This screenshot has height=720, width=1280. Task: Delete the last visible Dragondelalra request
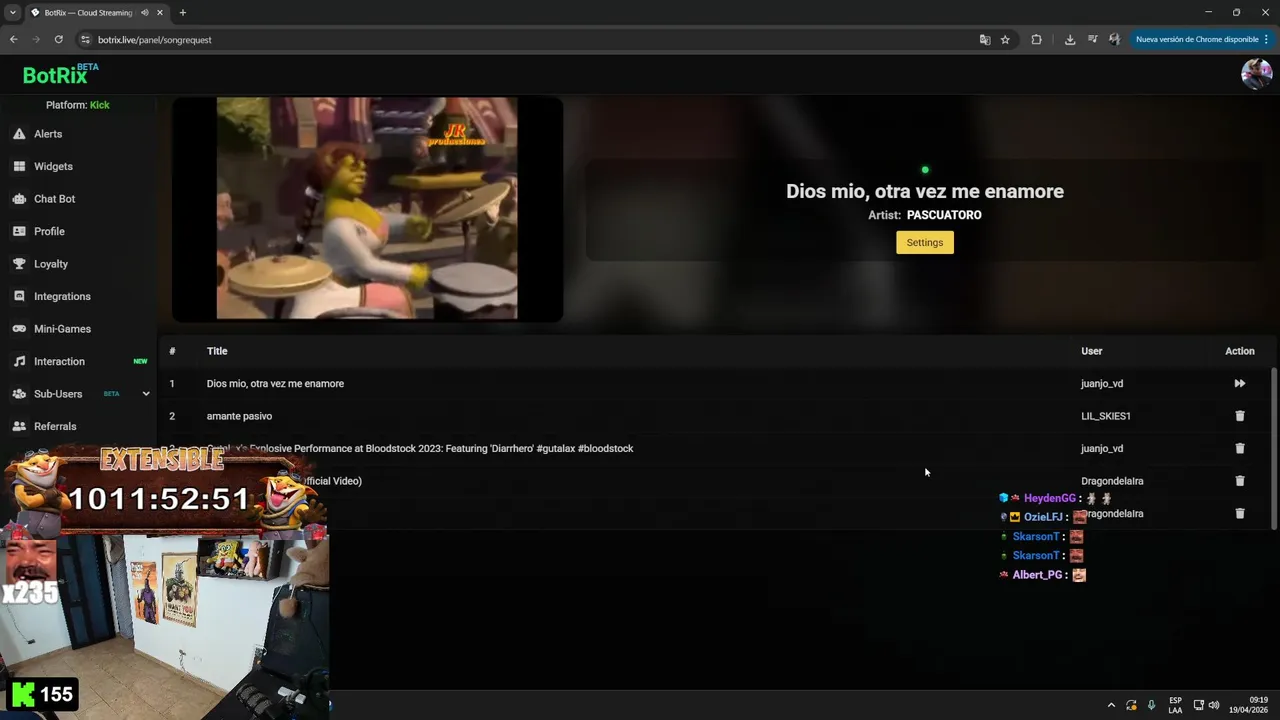[x=1240, y=513]
